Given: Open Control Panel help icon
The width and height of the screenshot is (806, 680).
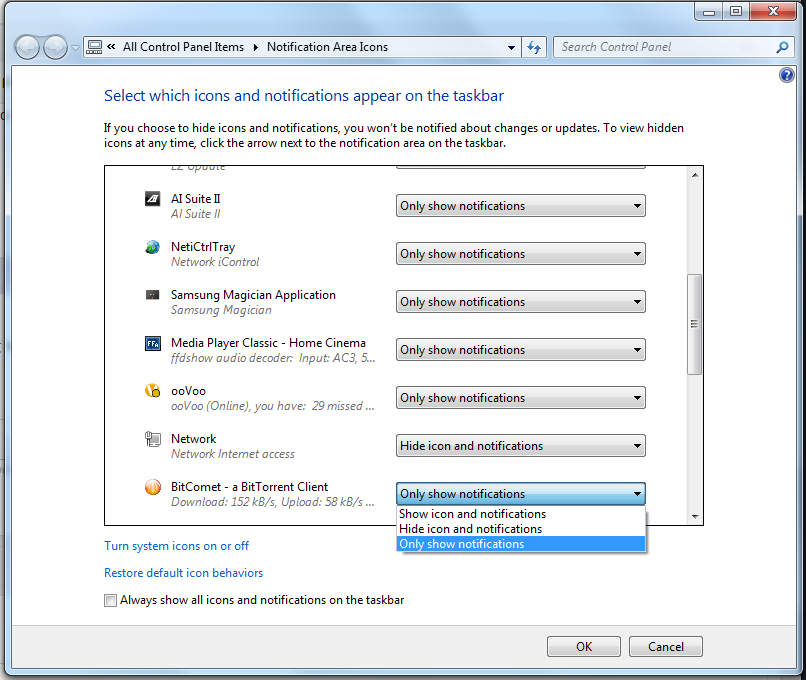Looking at the screenshot, I should click(786, 76).
